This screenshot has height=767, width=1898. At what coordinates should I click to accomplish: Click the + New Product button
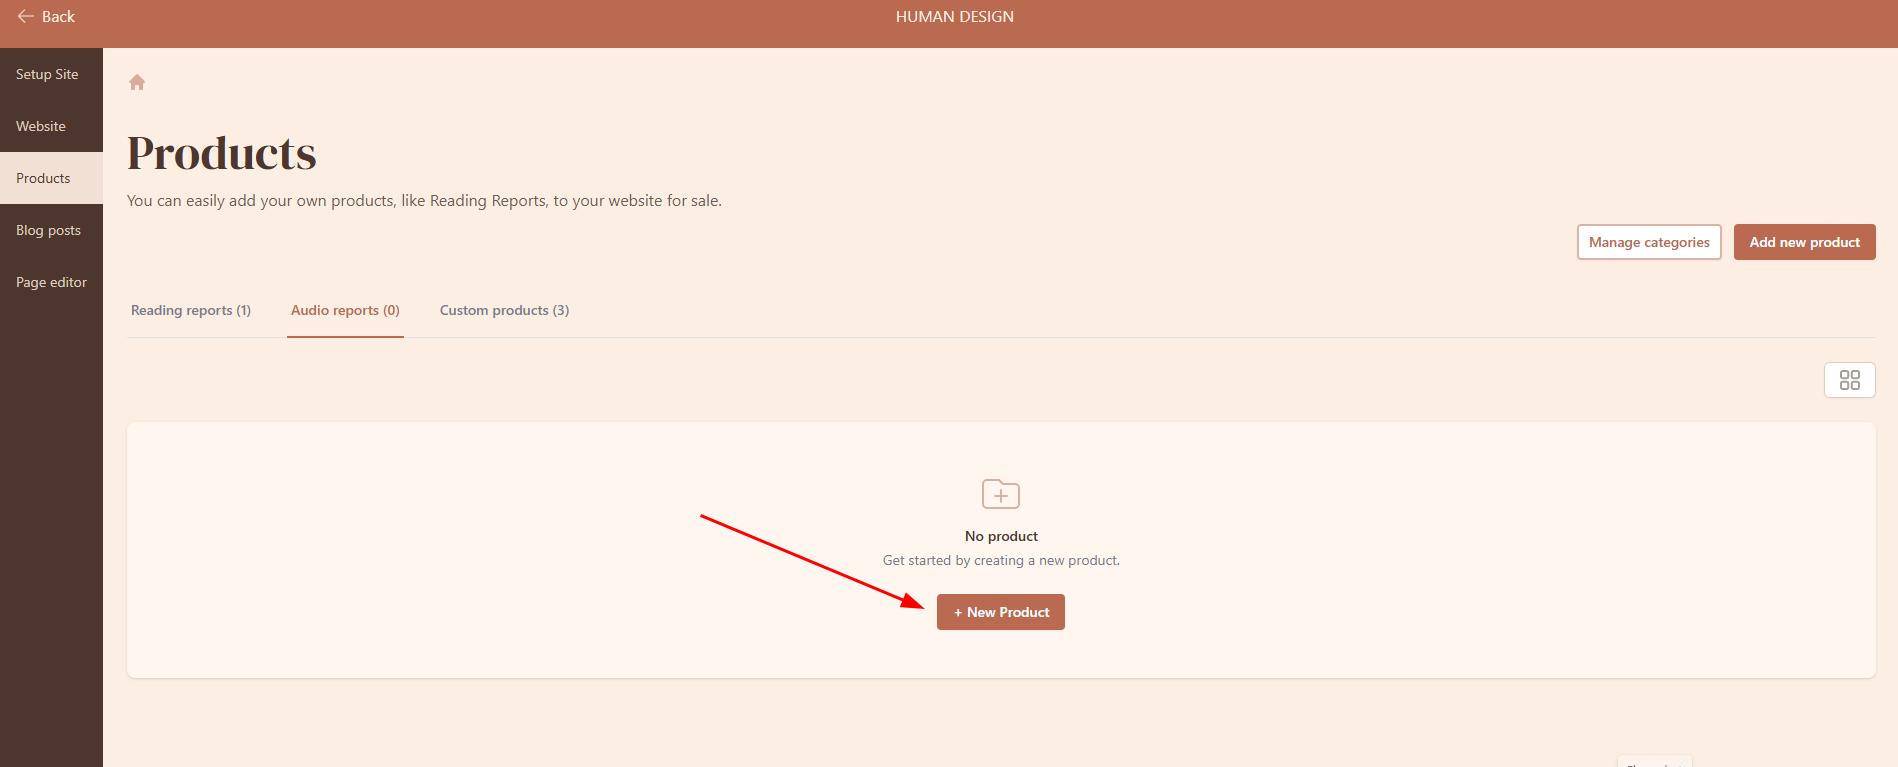(1000, 612)
